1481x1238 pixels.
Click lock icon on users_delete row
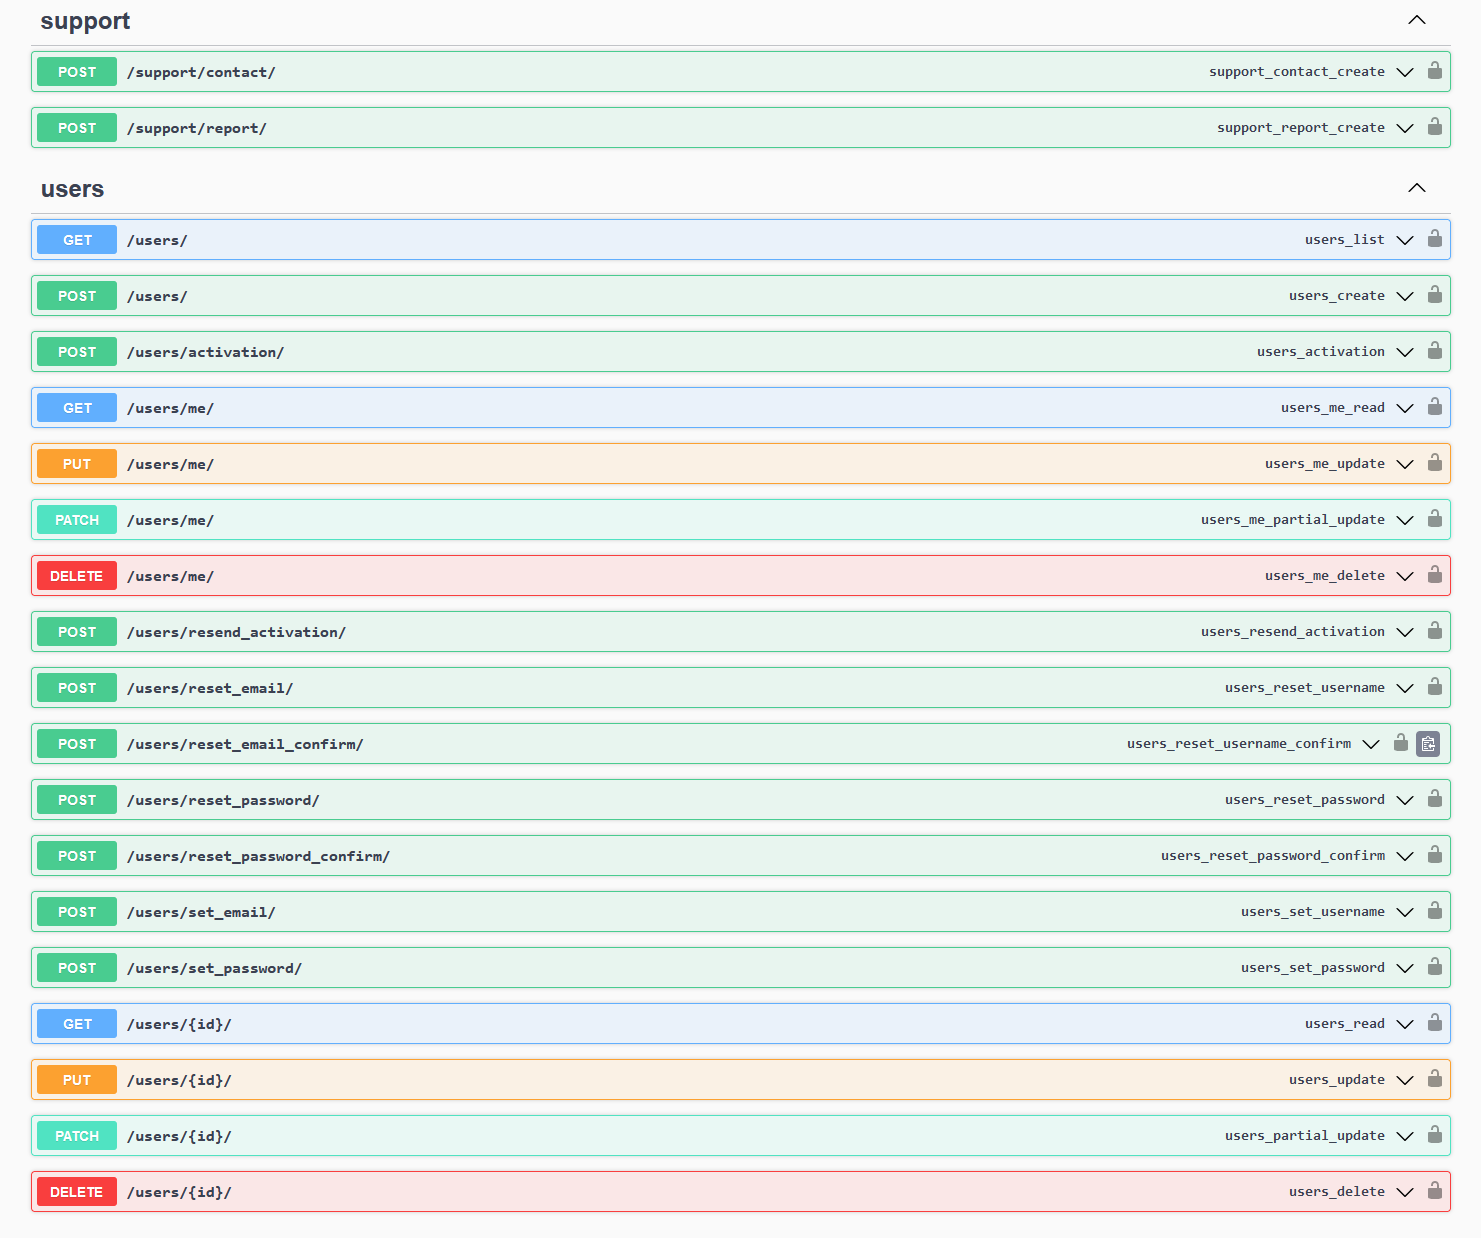[1434, 1191]
